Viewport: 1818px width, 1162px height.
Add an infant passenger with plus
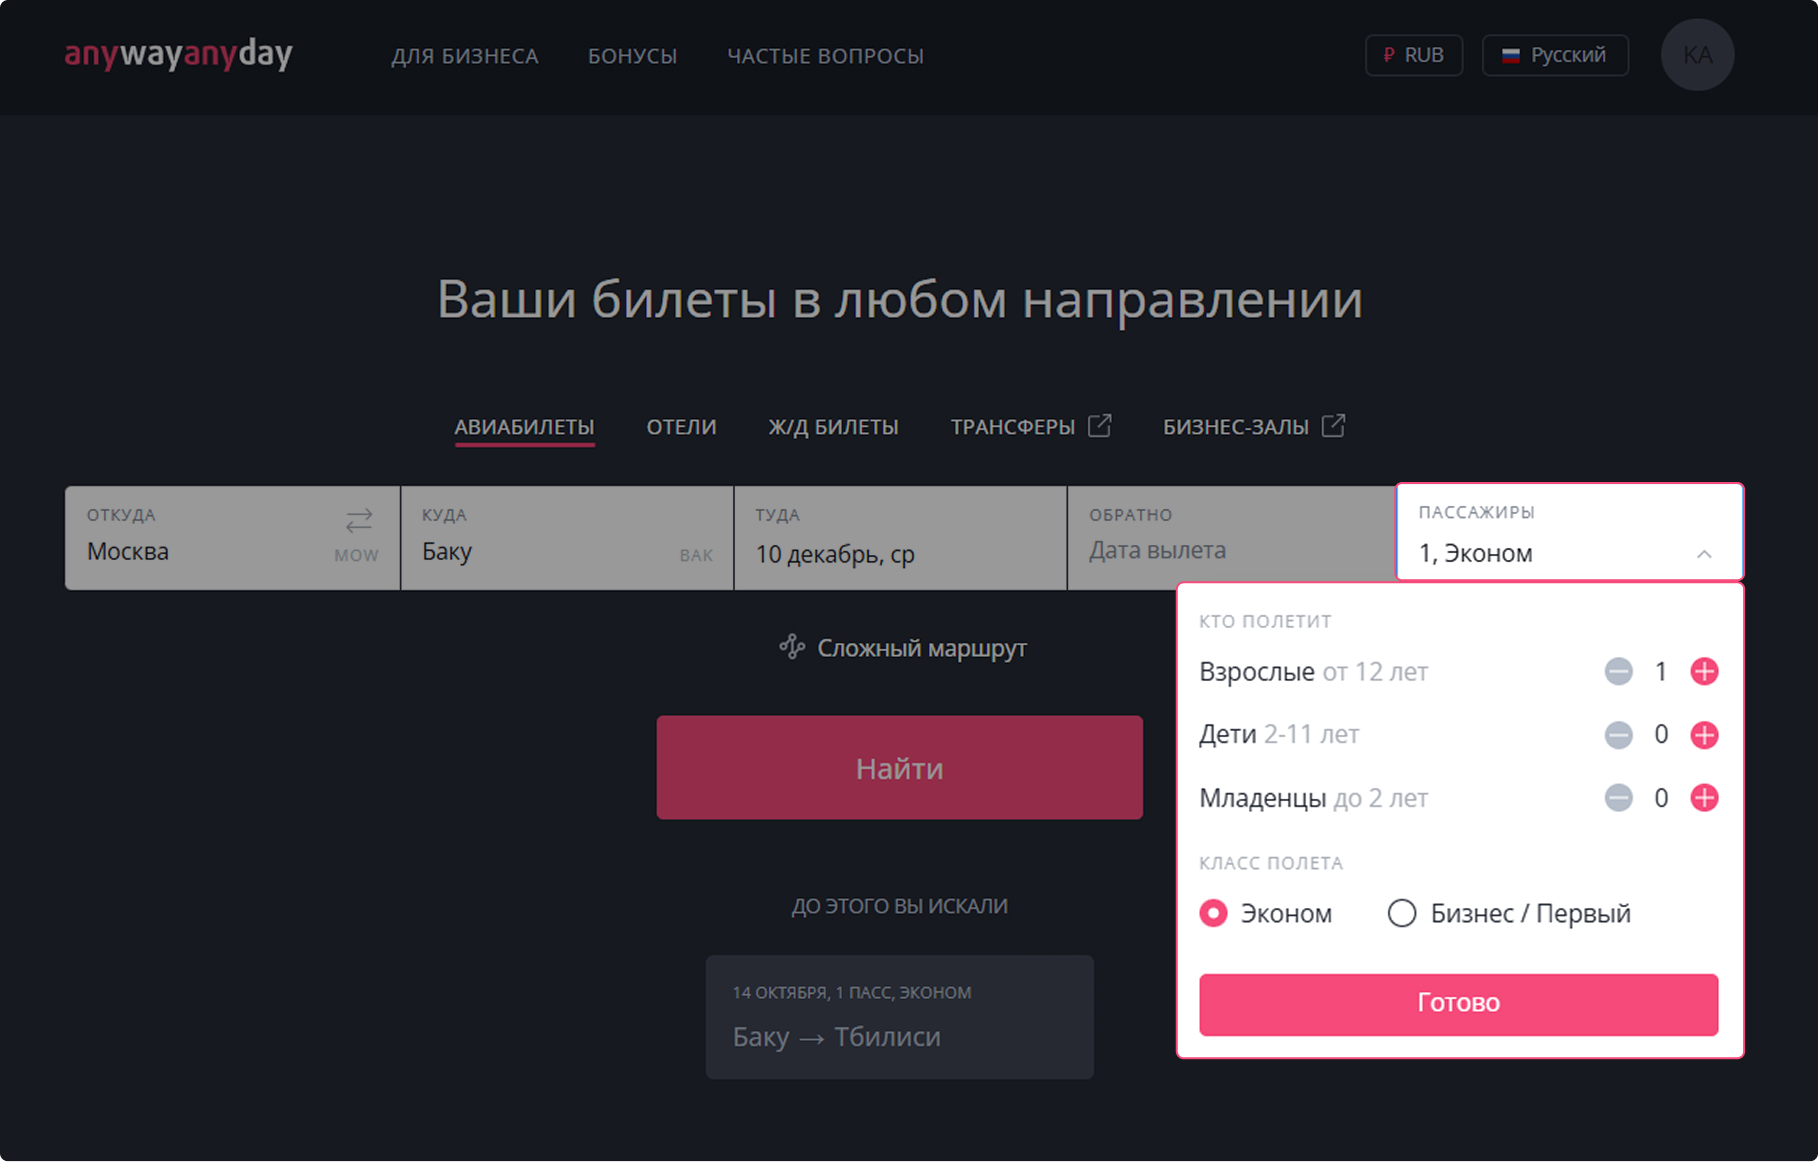coord(1704,798)
